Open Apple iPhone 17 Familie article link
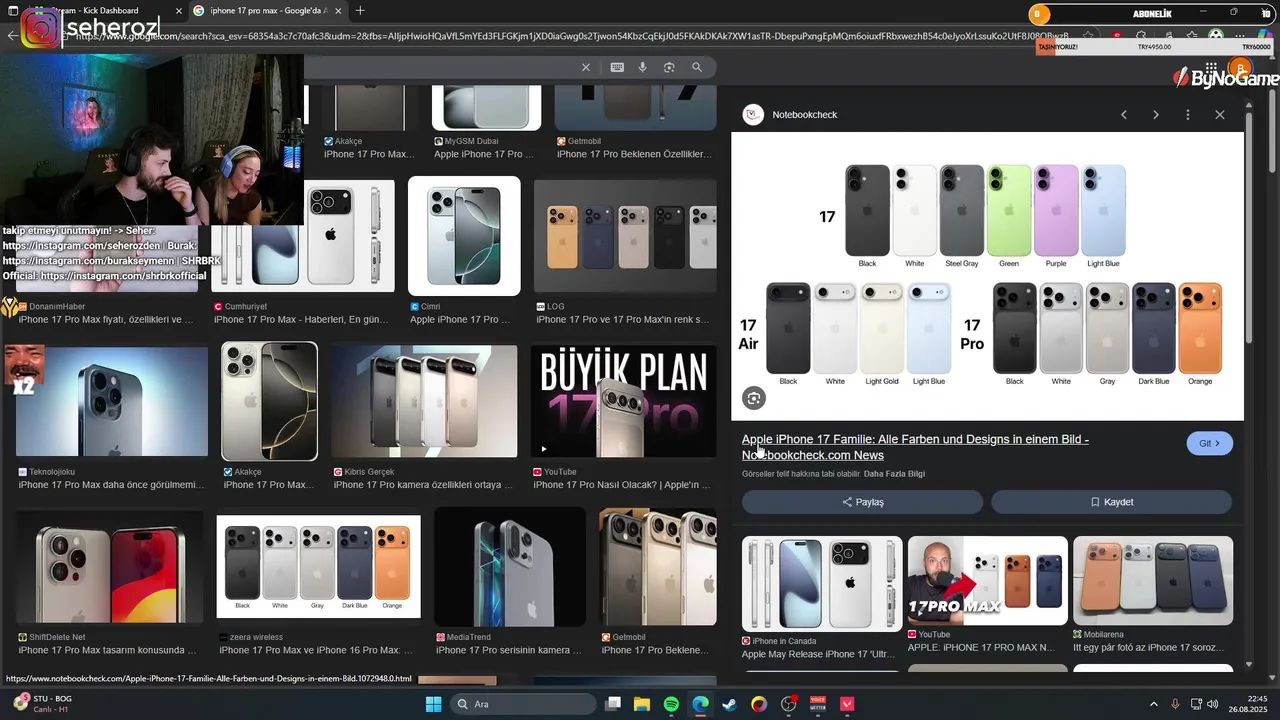Viewport: 1280px width, 720px height. coord(915,447)
